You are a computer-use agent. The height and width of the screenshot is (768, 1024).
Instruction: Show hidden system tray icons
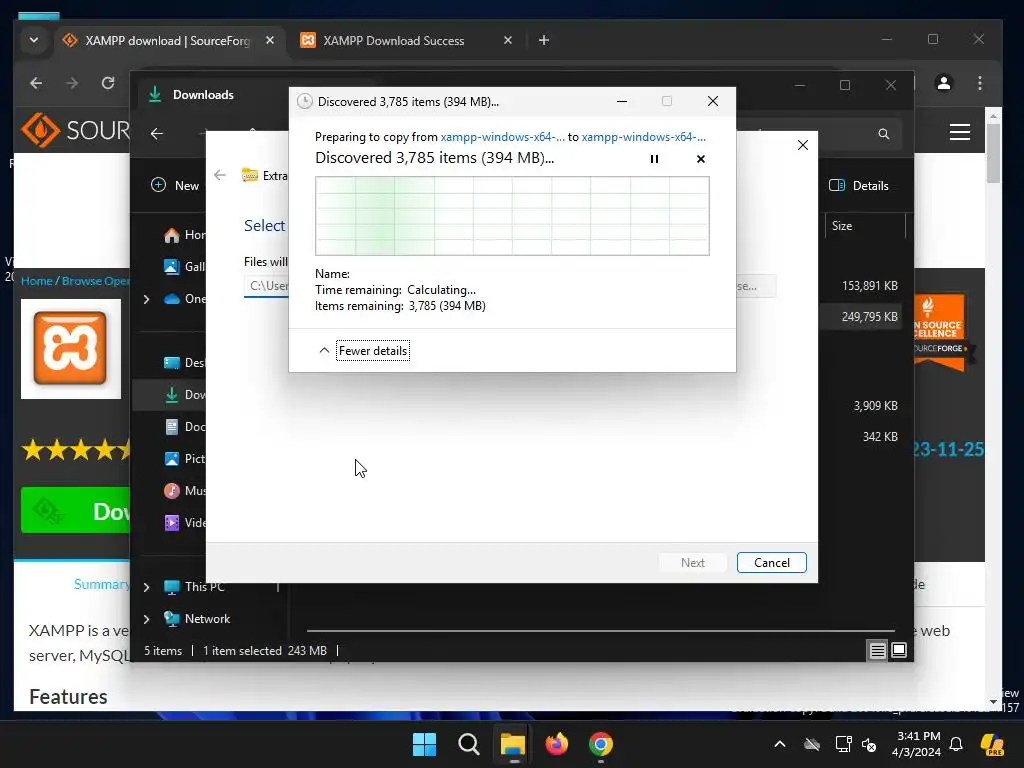[780, 744]
